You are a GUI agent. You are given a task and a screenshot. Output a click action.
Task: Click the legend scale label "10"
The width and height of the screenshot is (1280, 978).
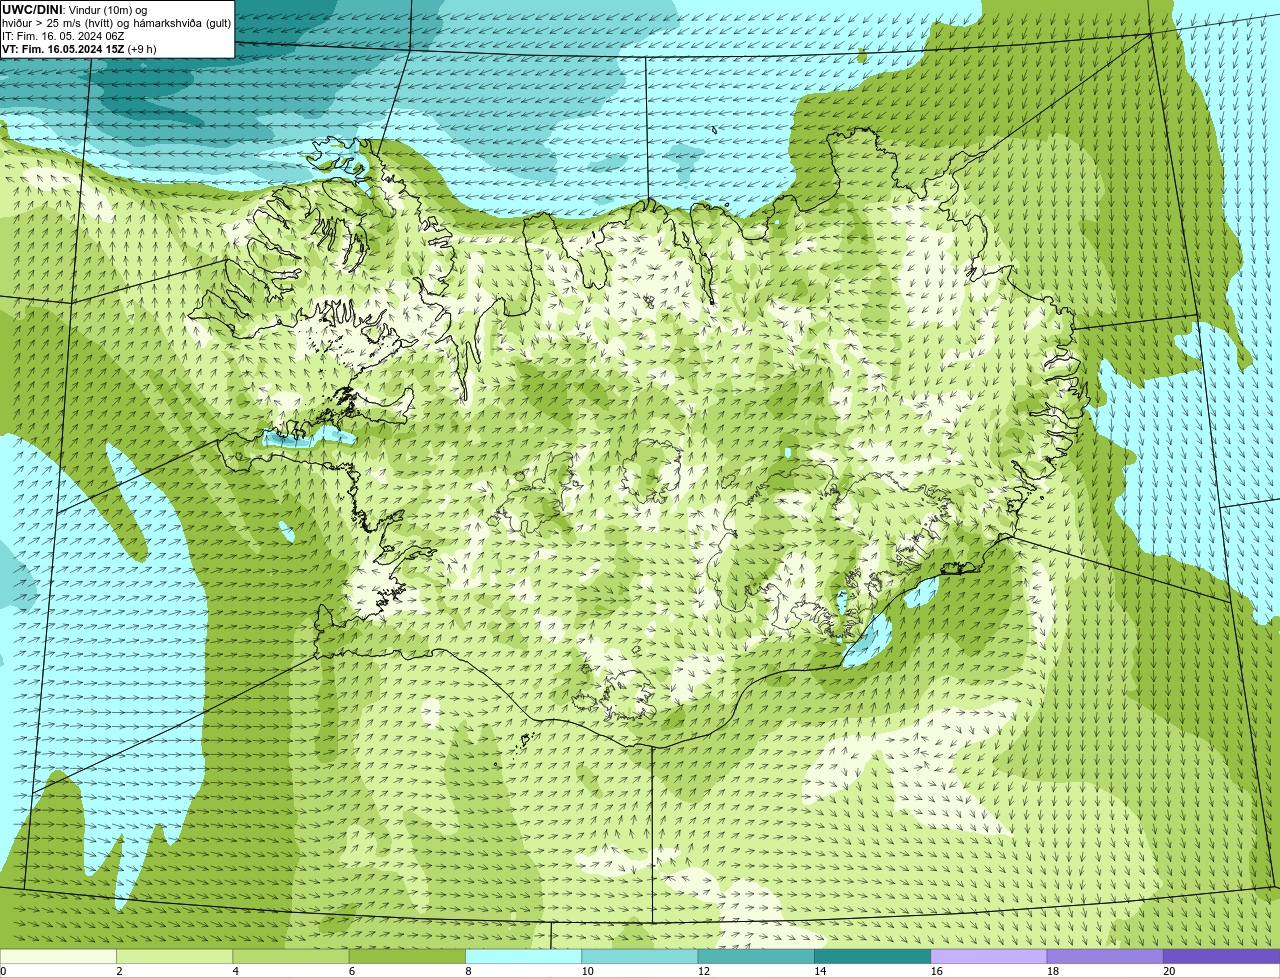tap(587, 971)
